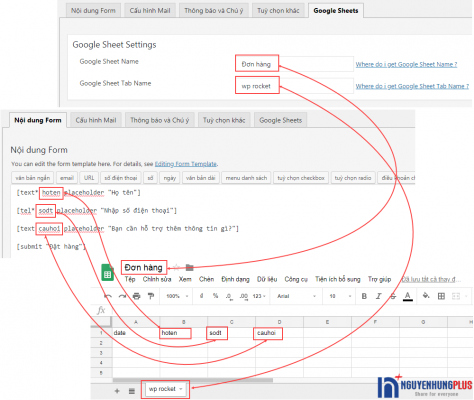Image resolution: width=474 pixels, height=400 pixels.
Task: Open the Chỉnh sửa menu
Action: (x=157, y=279)
